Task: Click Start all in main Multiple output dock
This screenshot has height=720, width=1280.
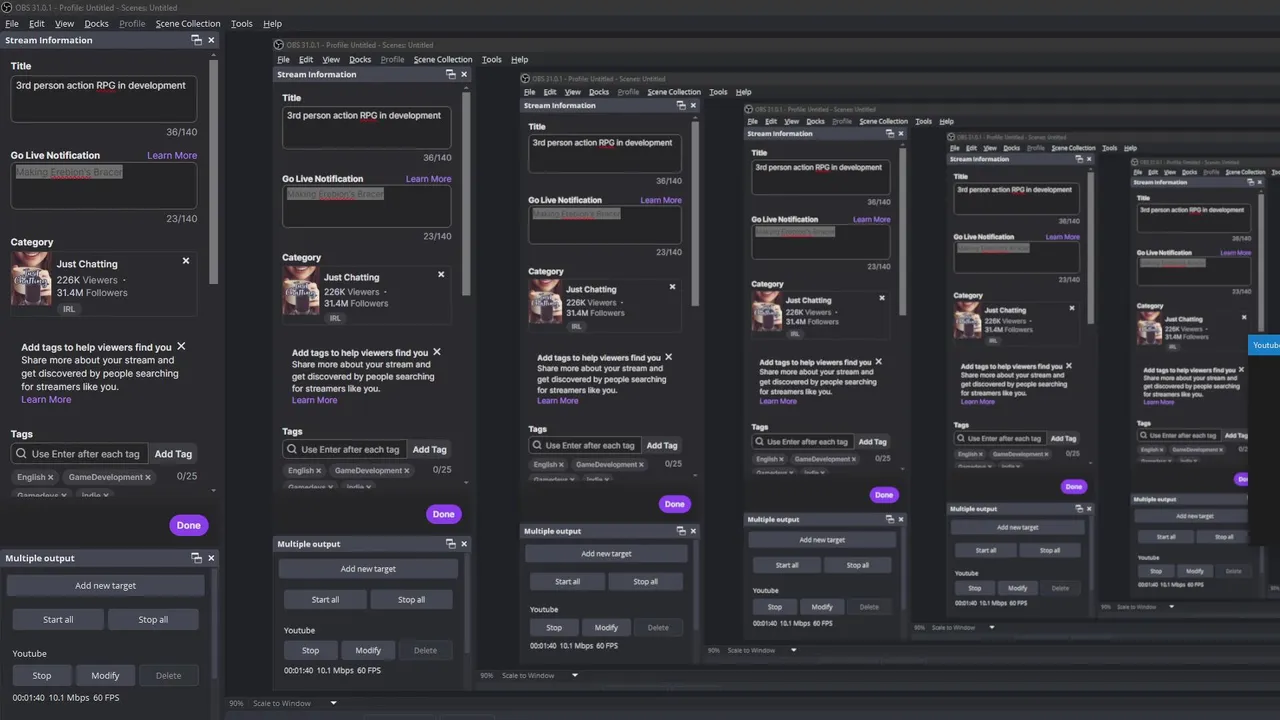Action: coord(58,619)
